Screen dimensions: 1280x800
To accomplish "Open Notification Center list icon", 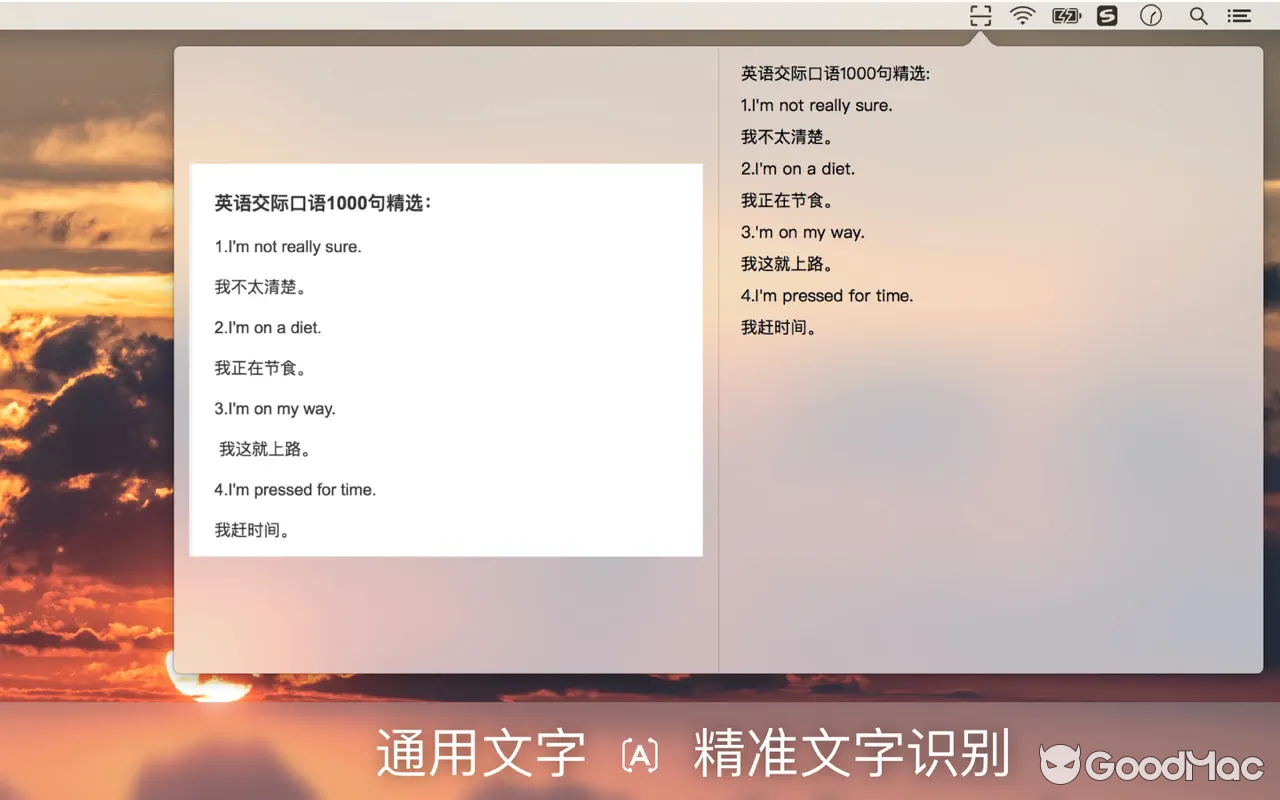I will coord(1238,15).
